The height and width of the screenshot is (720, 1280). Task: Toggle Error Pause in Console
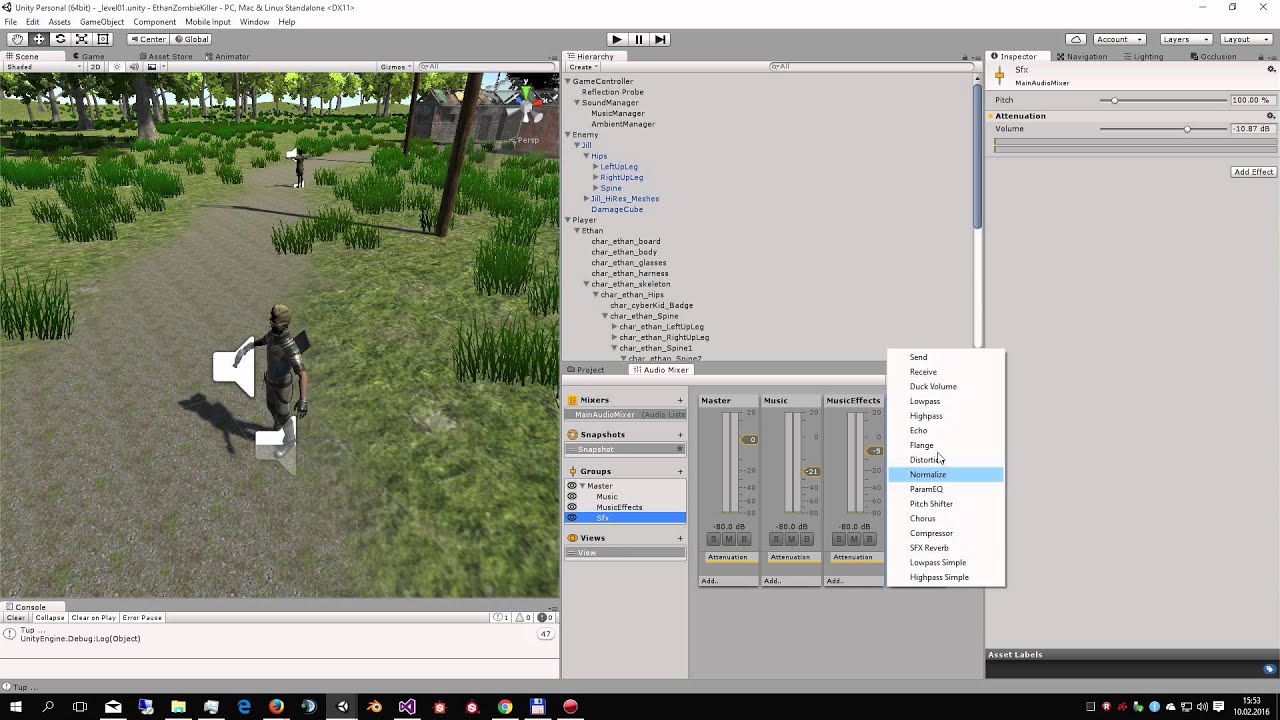pyautogui.click(x=142, y=618)
